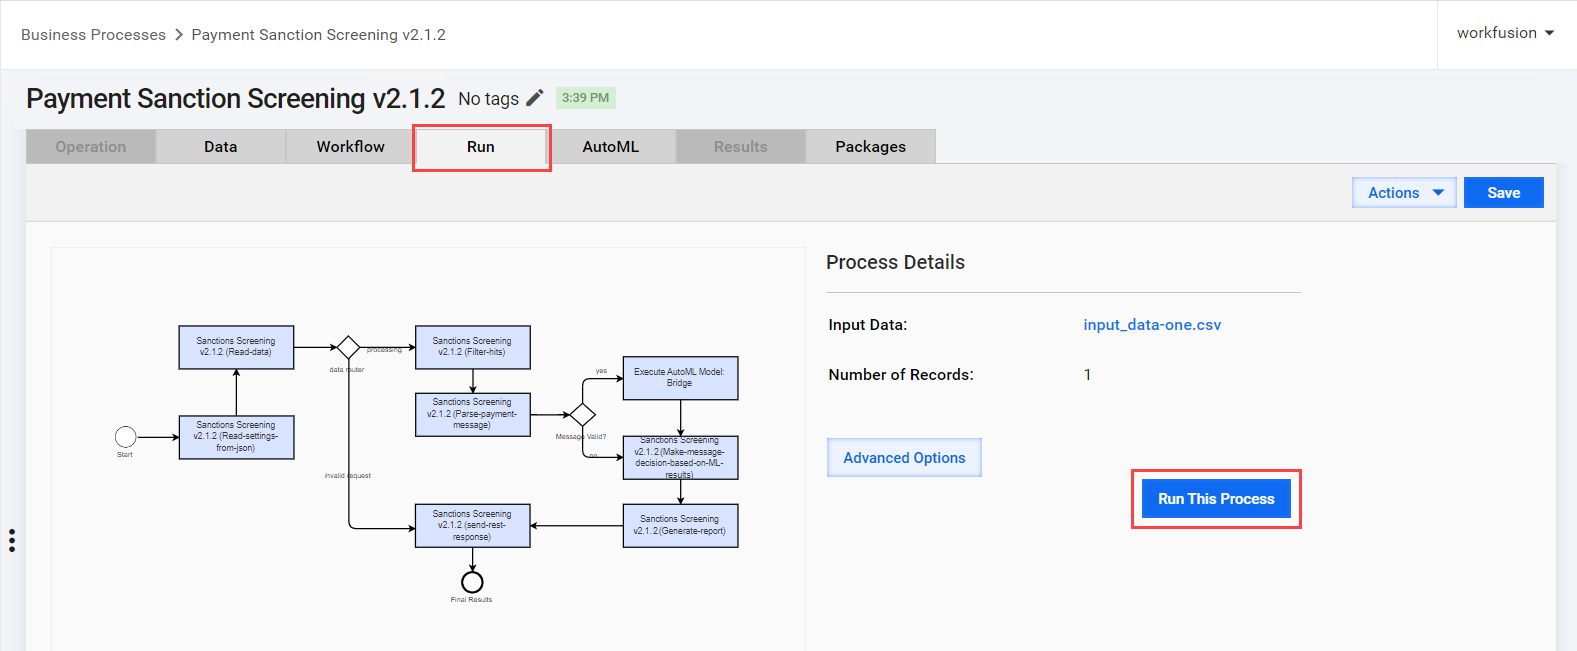Click the Input Data: label
This screenshot has height=651, width=1577.
(868, 324)
